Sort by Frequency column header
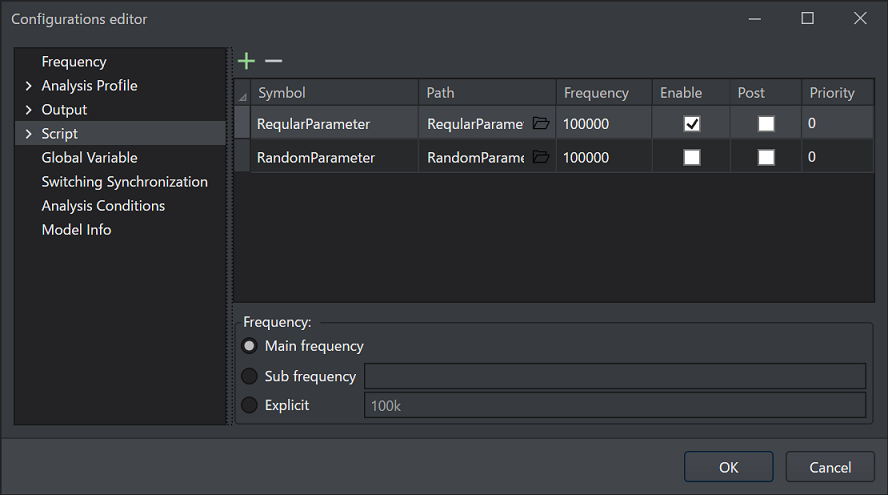 (604, 93)
